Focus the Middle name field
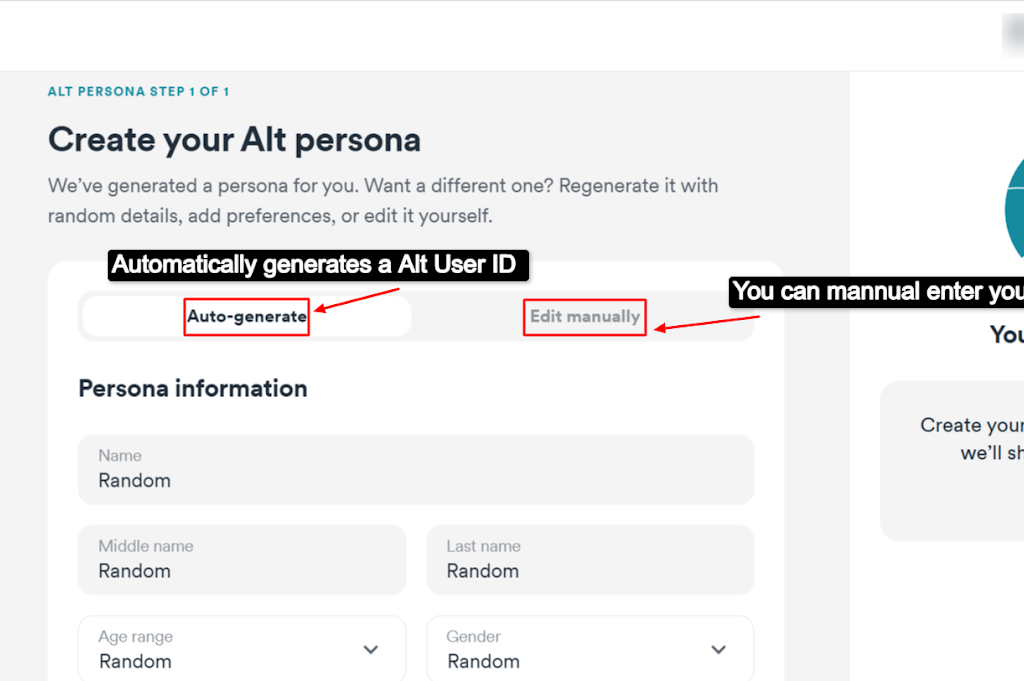 coord(242,560)
